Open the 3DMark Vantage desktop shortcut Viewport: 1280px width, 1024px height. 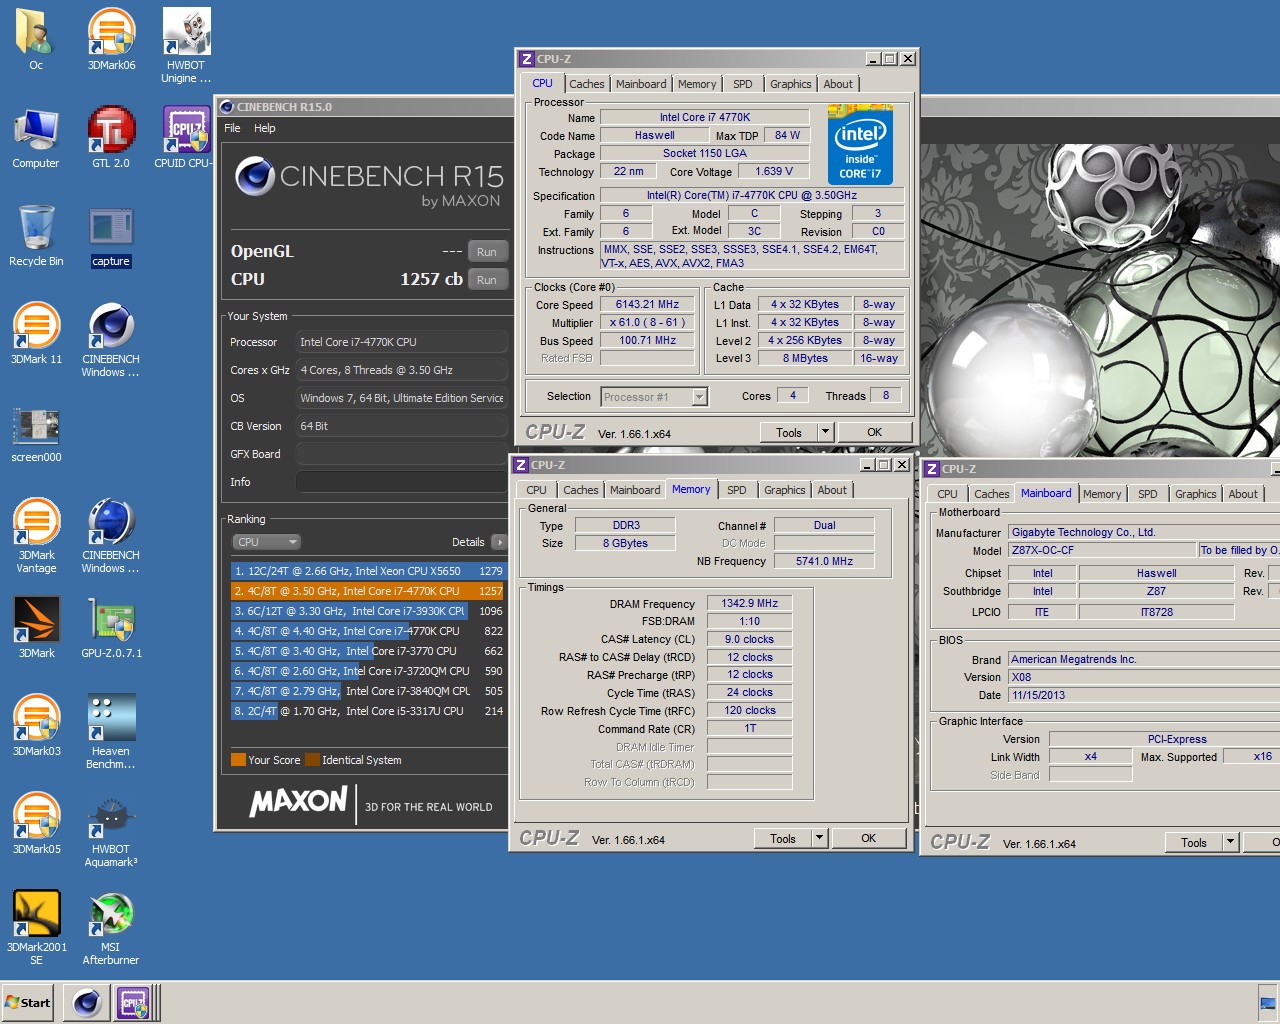click(x=36, y=536)
